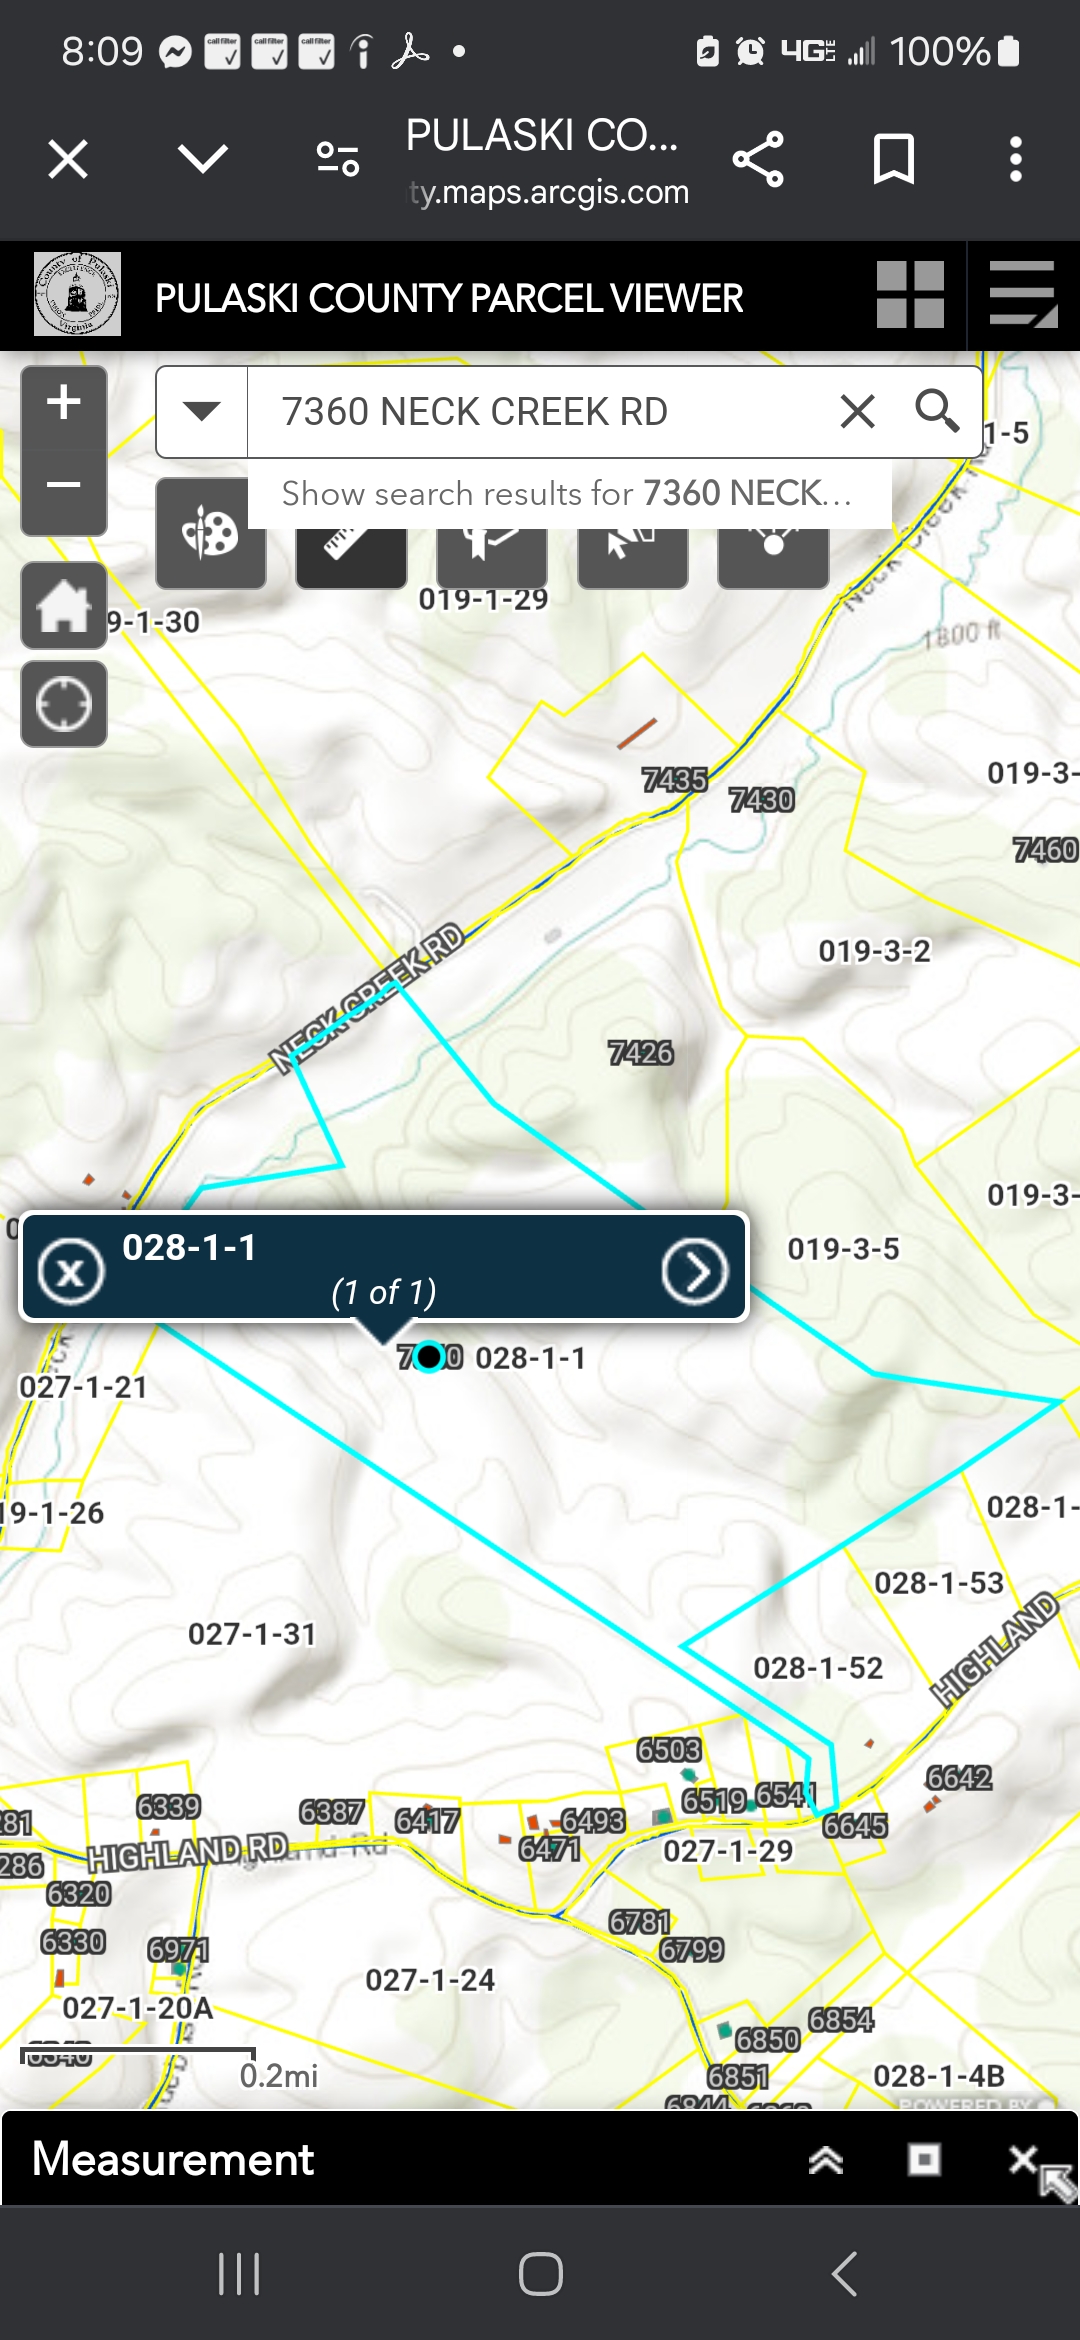
Task: Maximize the Measurement panel
Action: point(924,2160)
